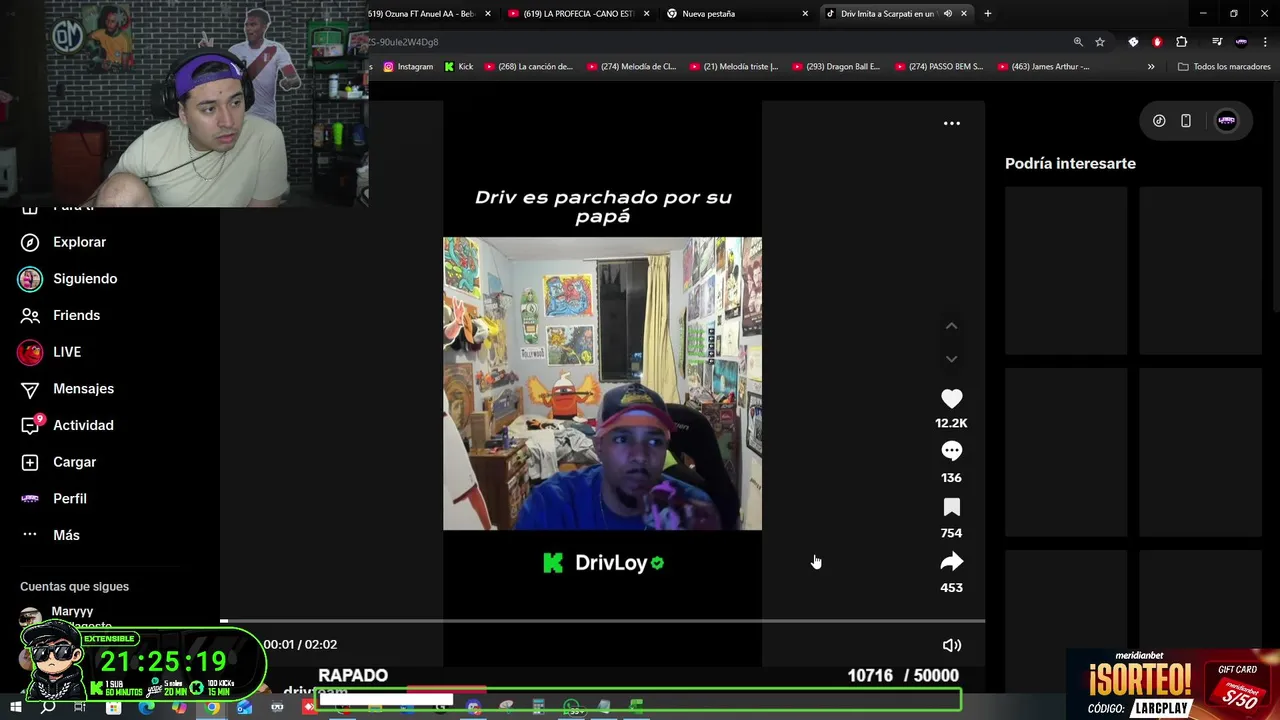Open the first Podría interesarte thumbnail
Screen dimensions: 1280x720
click(x=1066, y=270)
